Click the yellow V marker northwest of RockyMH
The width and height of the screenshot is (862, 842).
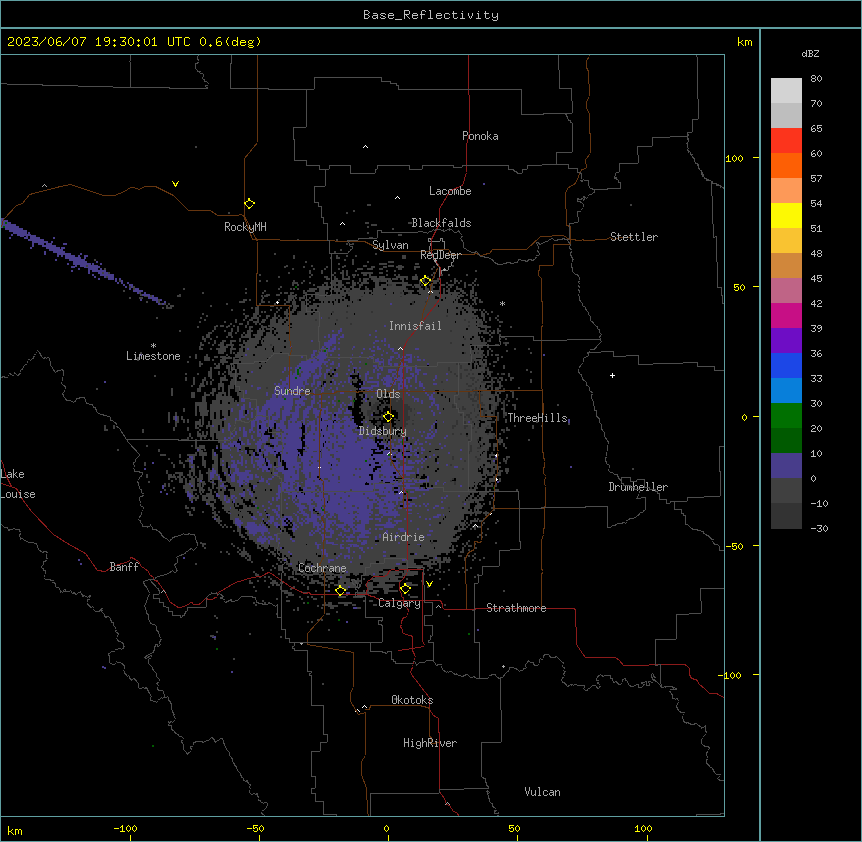[x=175, y=184]
